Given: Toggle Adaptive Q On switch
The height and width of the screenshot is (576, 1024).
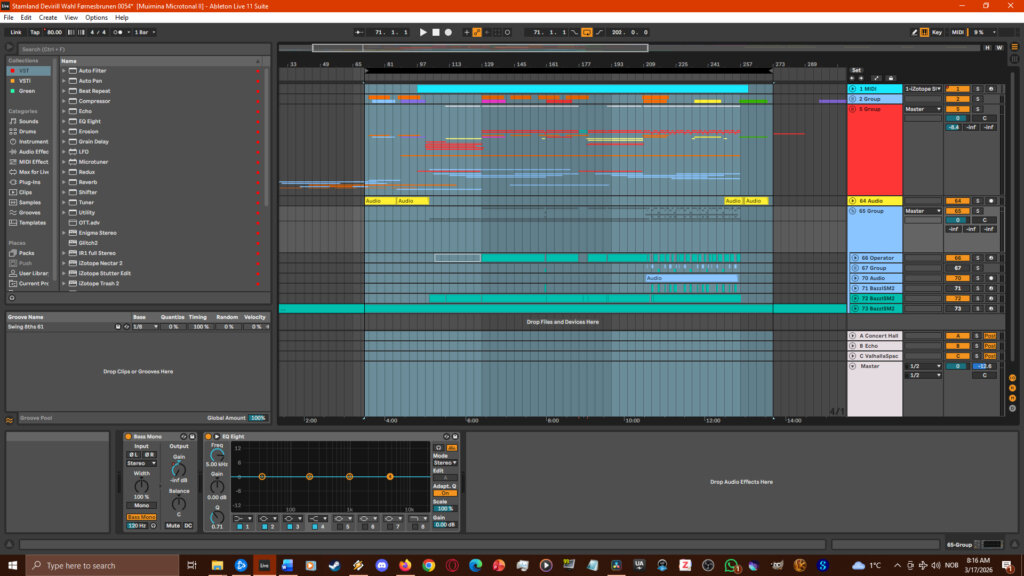Looking at the screenshot, I should click(445, 493).
